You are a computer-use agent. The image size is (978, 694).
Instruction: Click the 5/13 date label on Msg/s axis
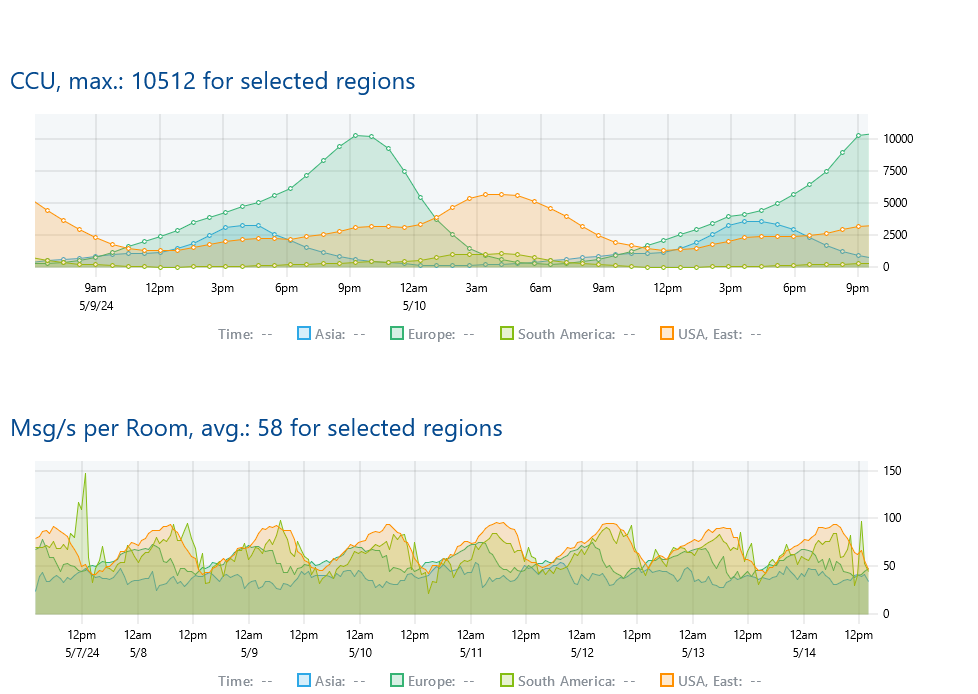click(693, 653)
